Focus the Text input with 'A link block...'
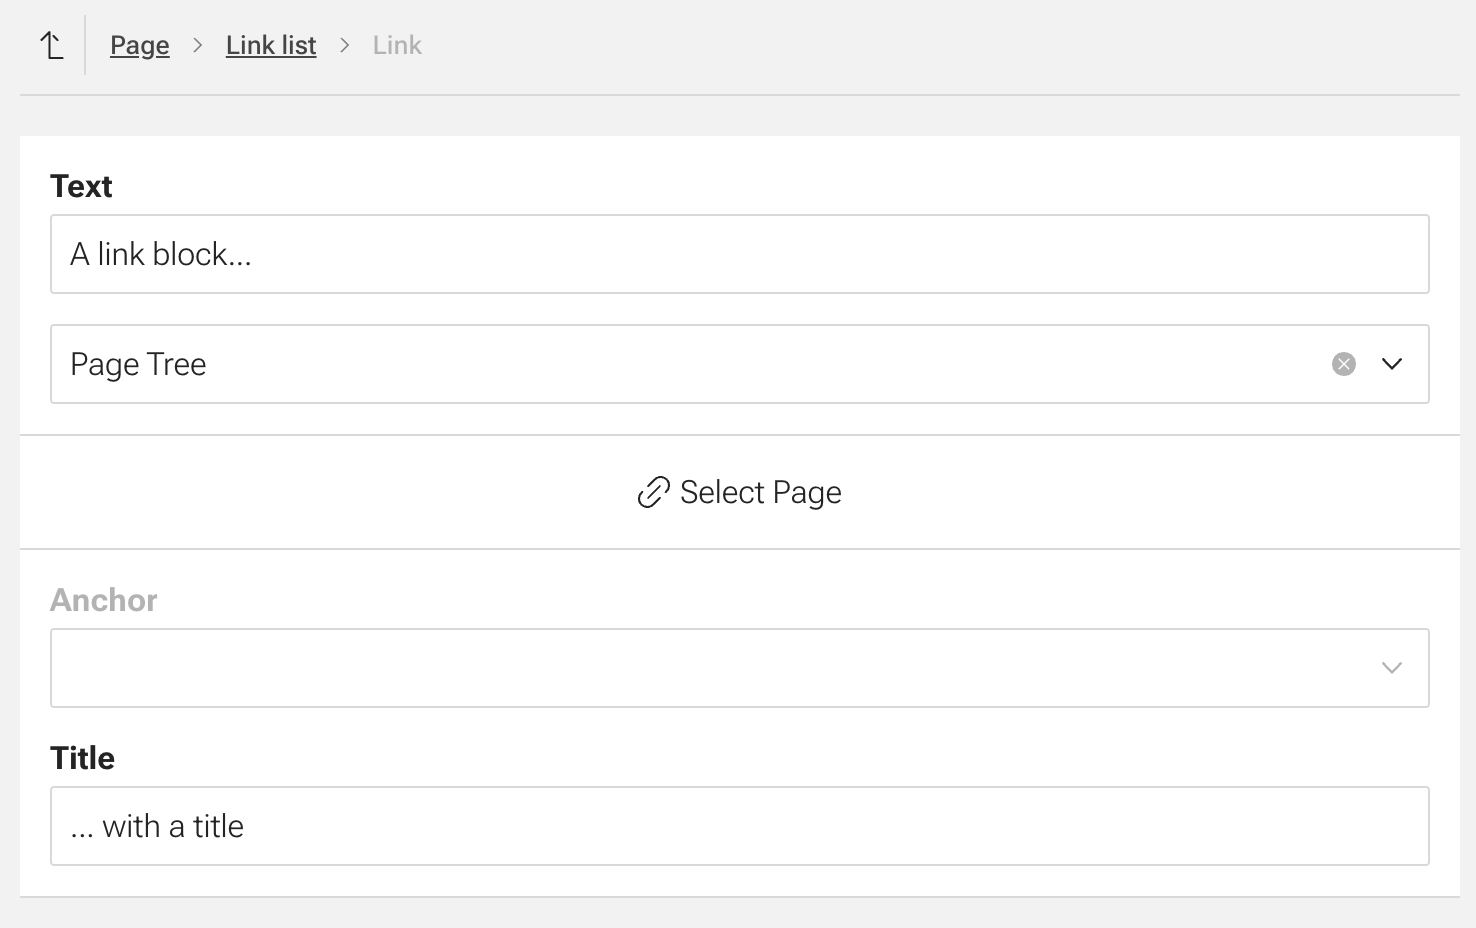This screenshot has height=928, width=1476. pyautogui.click(x=739, y=254)
